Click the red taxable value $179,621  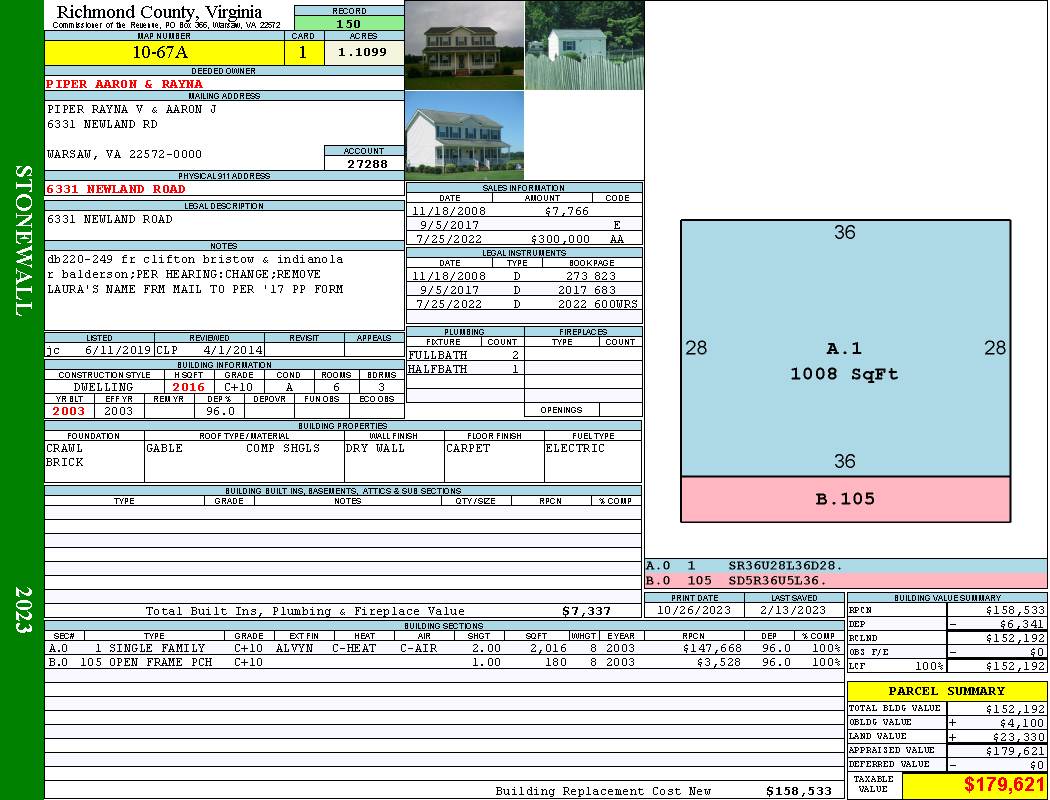(x=975, y=785)
